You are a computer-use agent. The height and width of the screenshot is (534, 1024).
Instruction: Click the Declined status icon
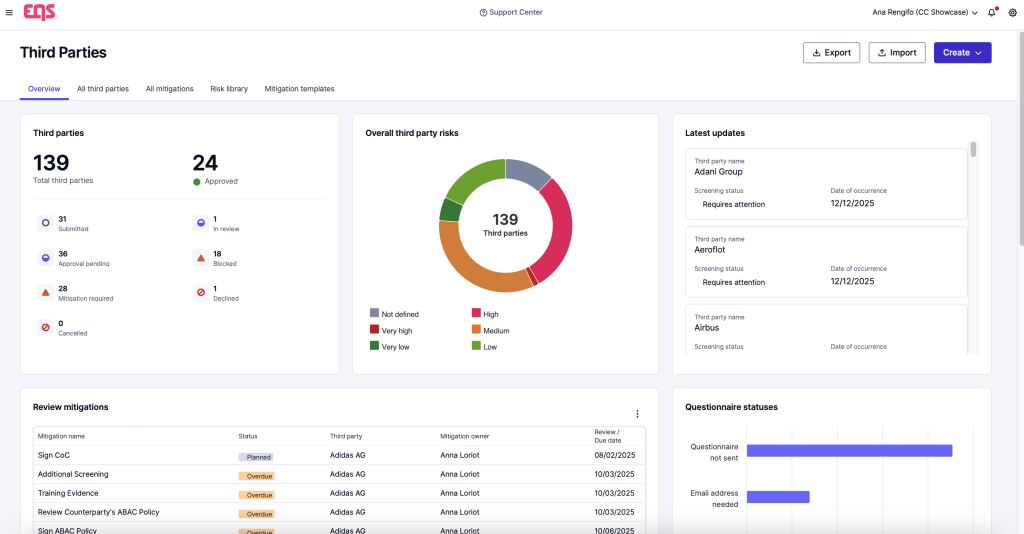200,293
